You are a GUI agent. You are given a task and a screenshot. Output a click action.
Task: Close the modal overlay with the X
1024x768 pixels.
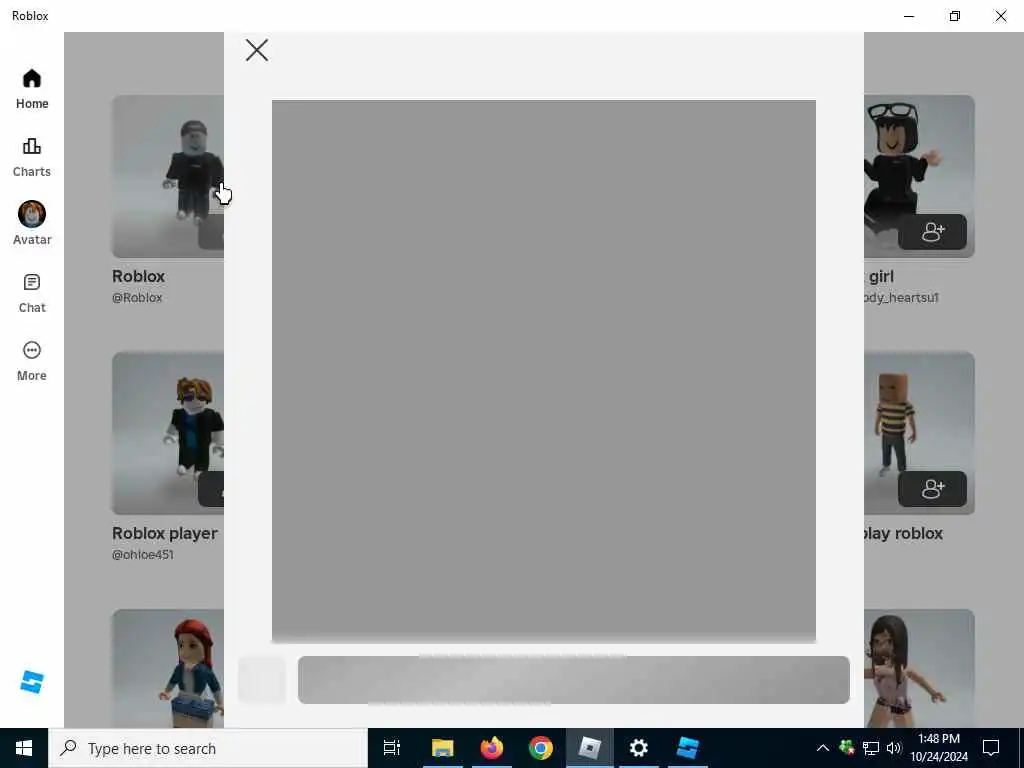257,50
